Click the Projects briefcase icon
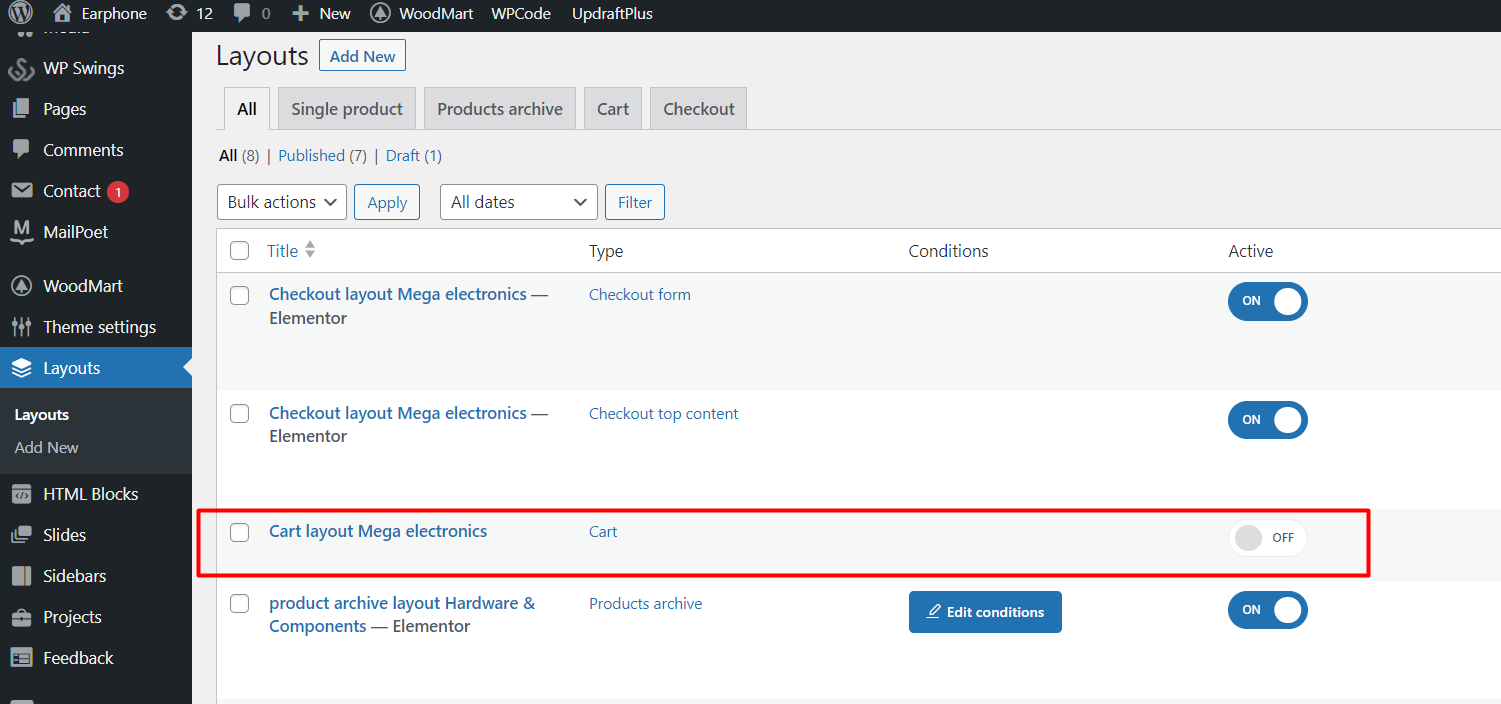Viewport: 1501px width, 704px height. point(22,617)
